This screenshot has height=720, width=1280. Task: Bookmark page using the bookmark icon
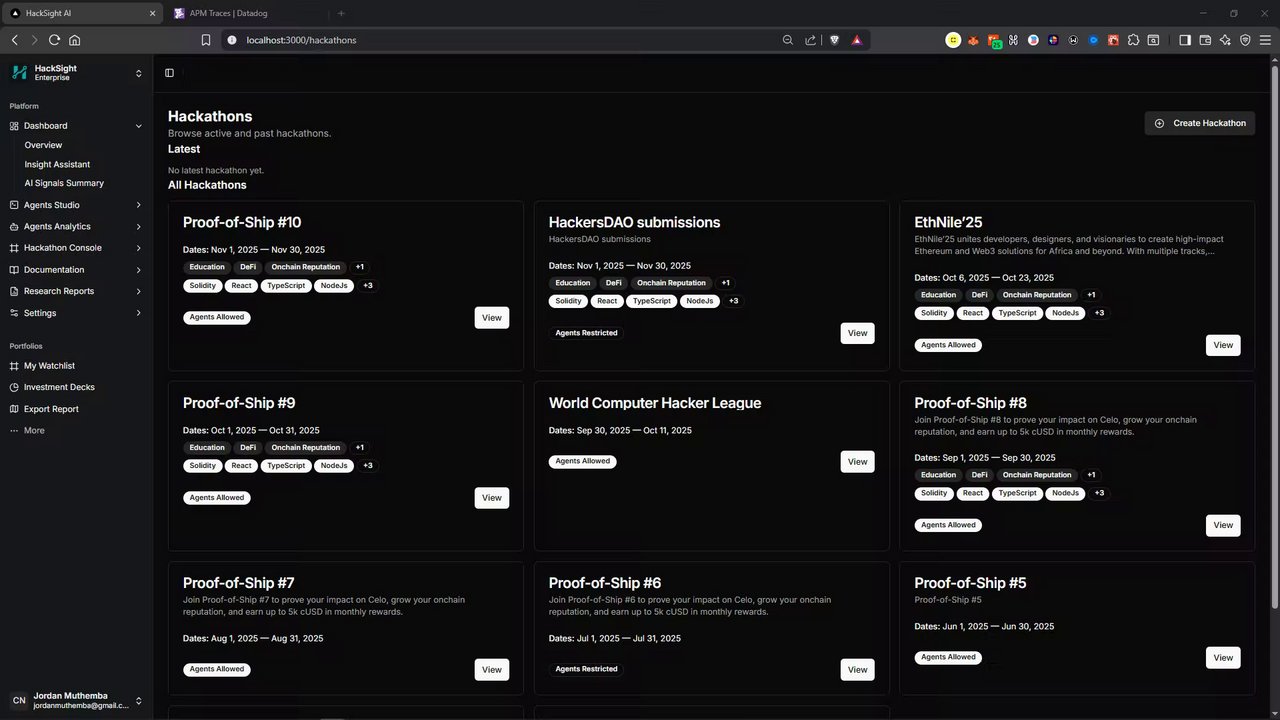click(x=206, y=40)
